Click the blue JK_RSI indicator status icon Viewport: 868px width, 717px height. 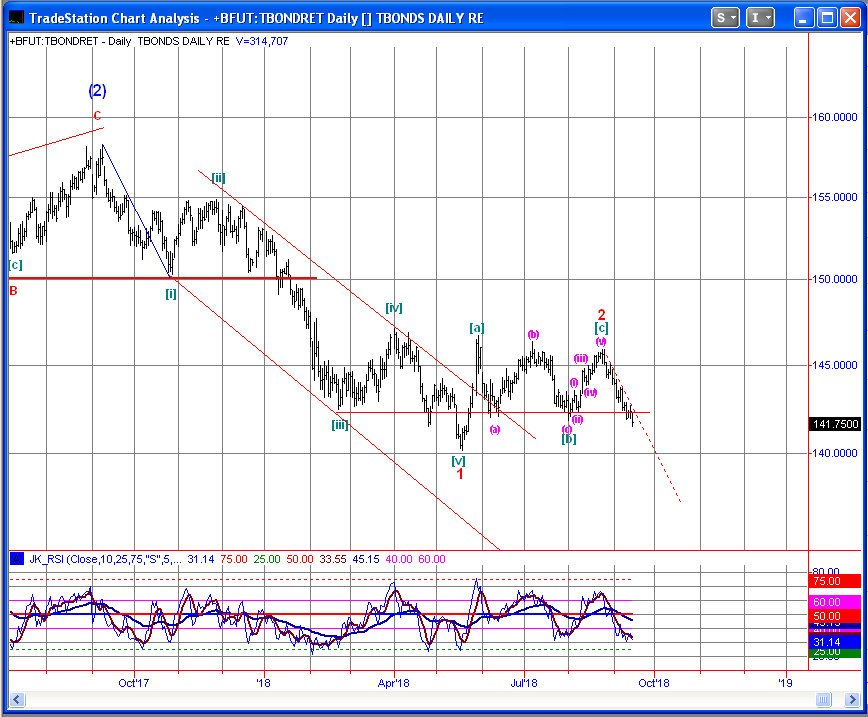point(17,559)
